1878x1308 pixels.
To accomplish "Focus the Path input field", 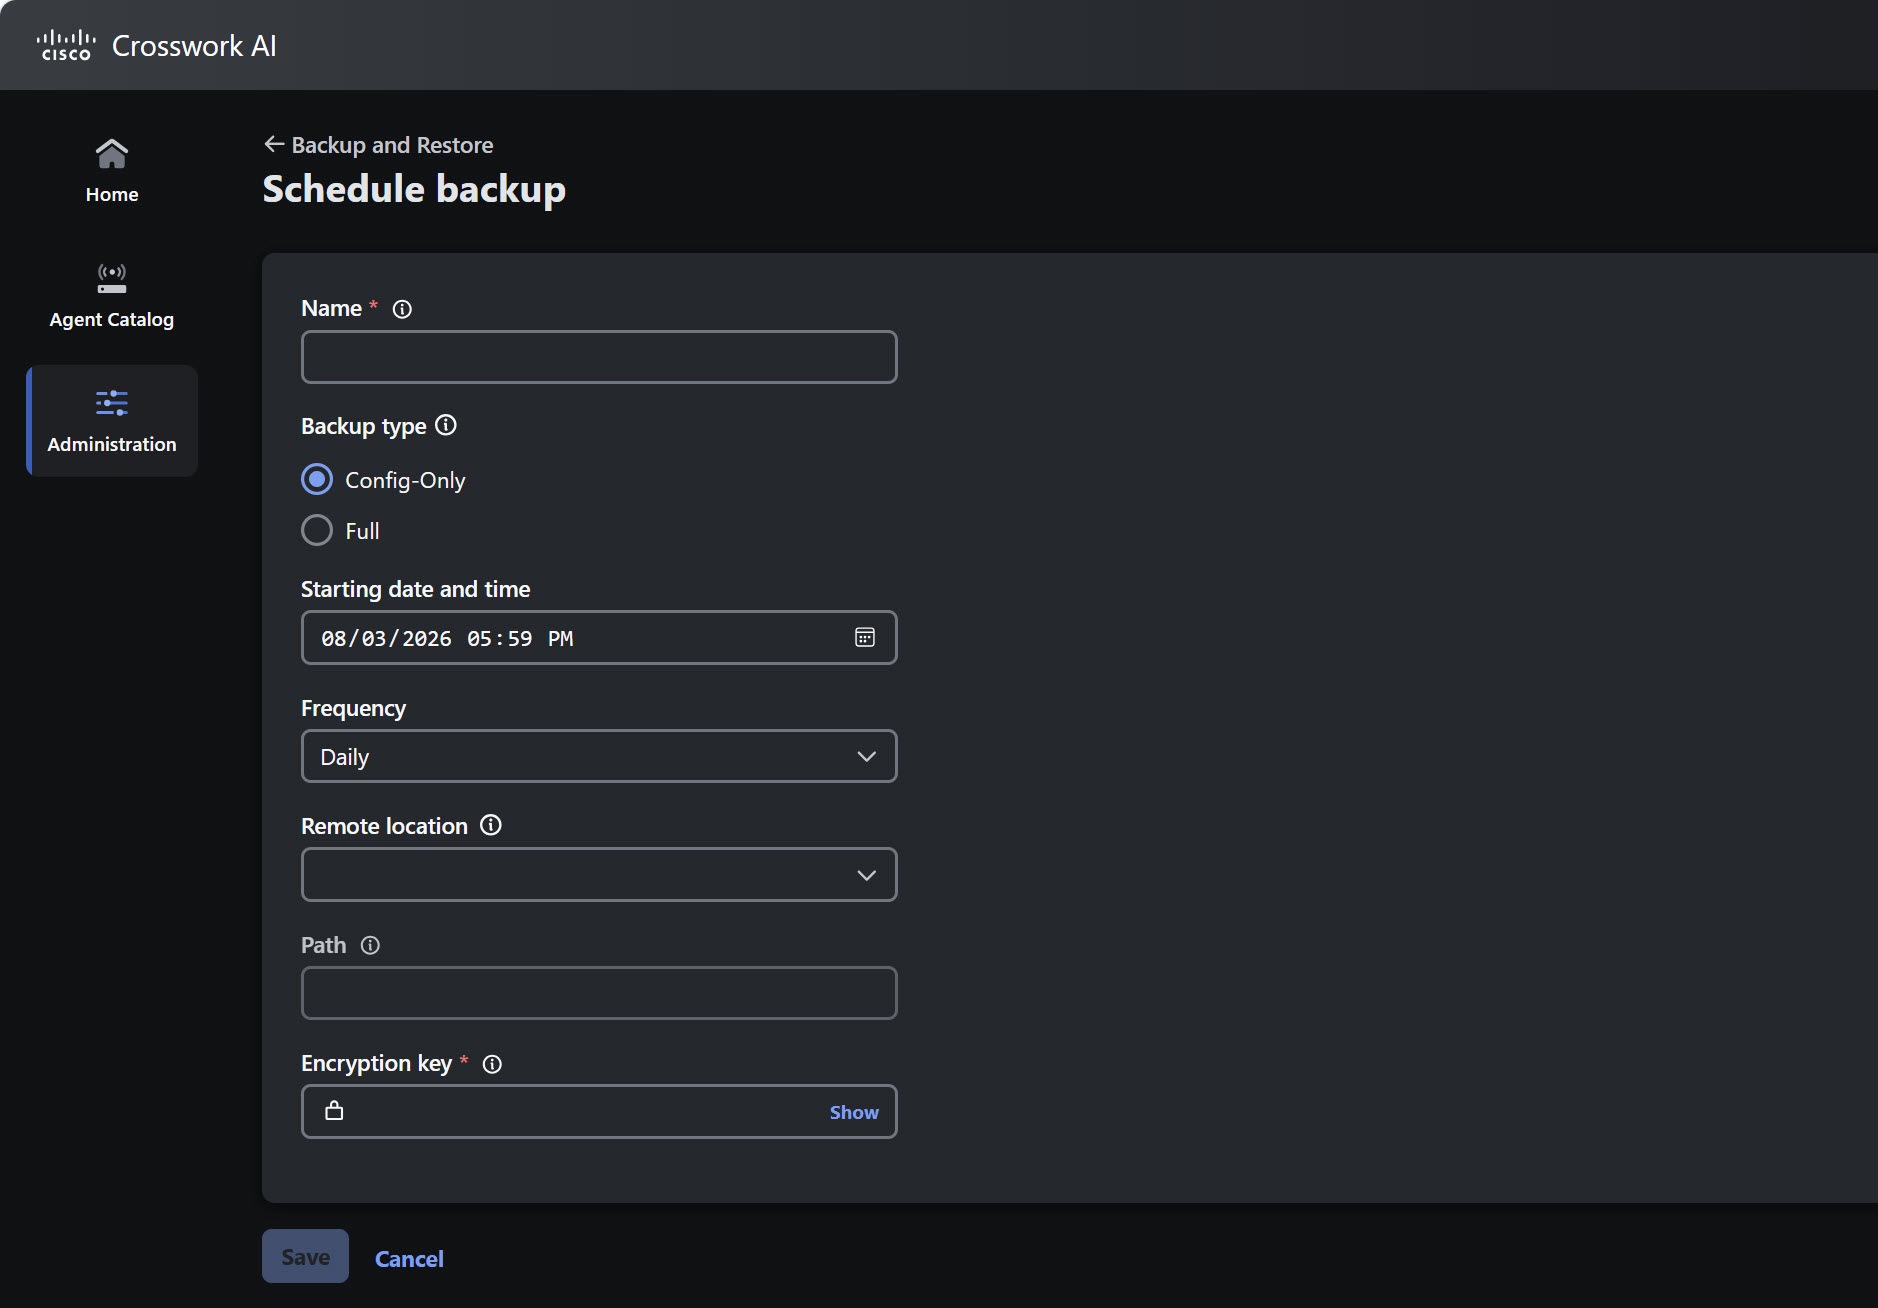I will click(599, 993).
